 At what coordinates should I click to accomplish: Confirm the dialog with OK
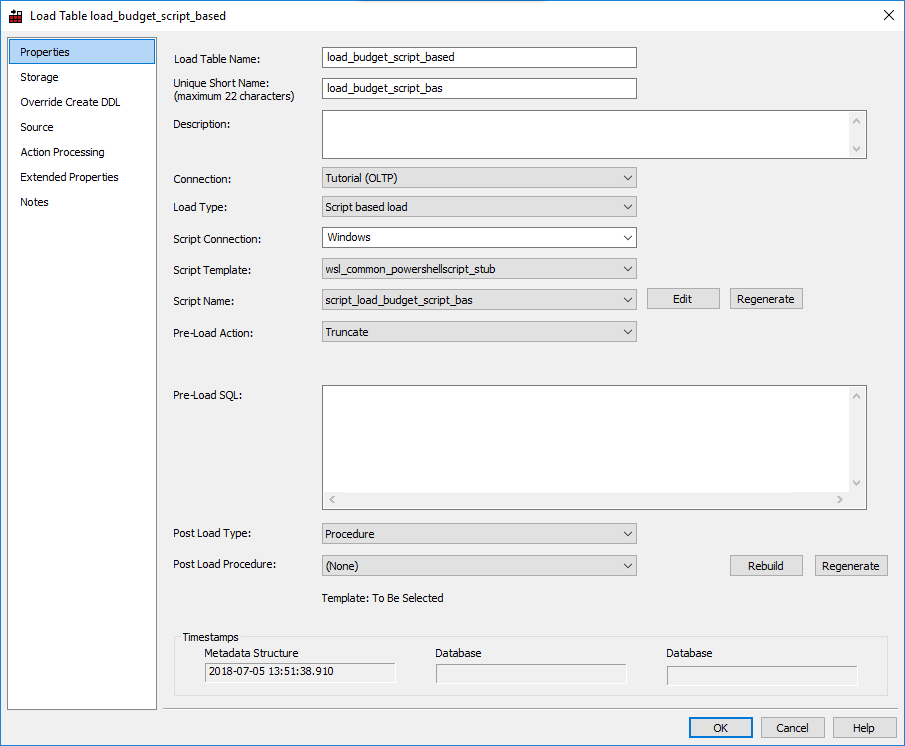coord(720,728)
